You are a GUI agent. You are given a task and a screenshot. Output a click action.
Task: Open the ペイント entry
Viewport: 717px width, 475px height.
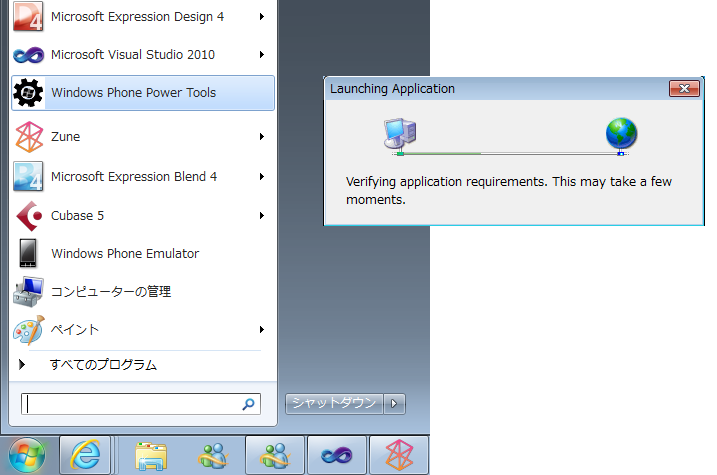coord(143,329)
